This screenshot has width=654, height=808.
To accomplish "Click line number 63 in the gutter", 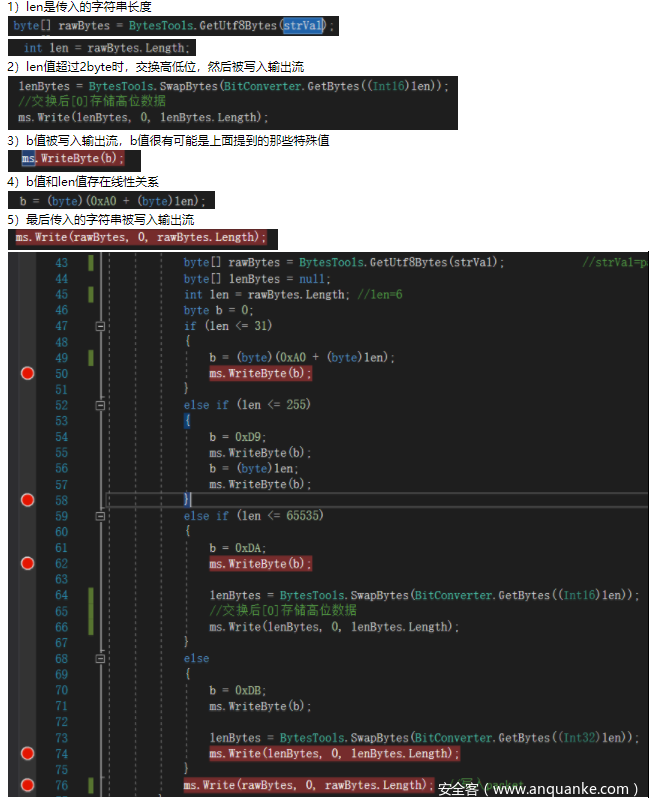I will coord(61,579).
